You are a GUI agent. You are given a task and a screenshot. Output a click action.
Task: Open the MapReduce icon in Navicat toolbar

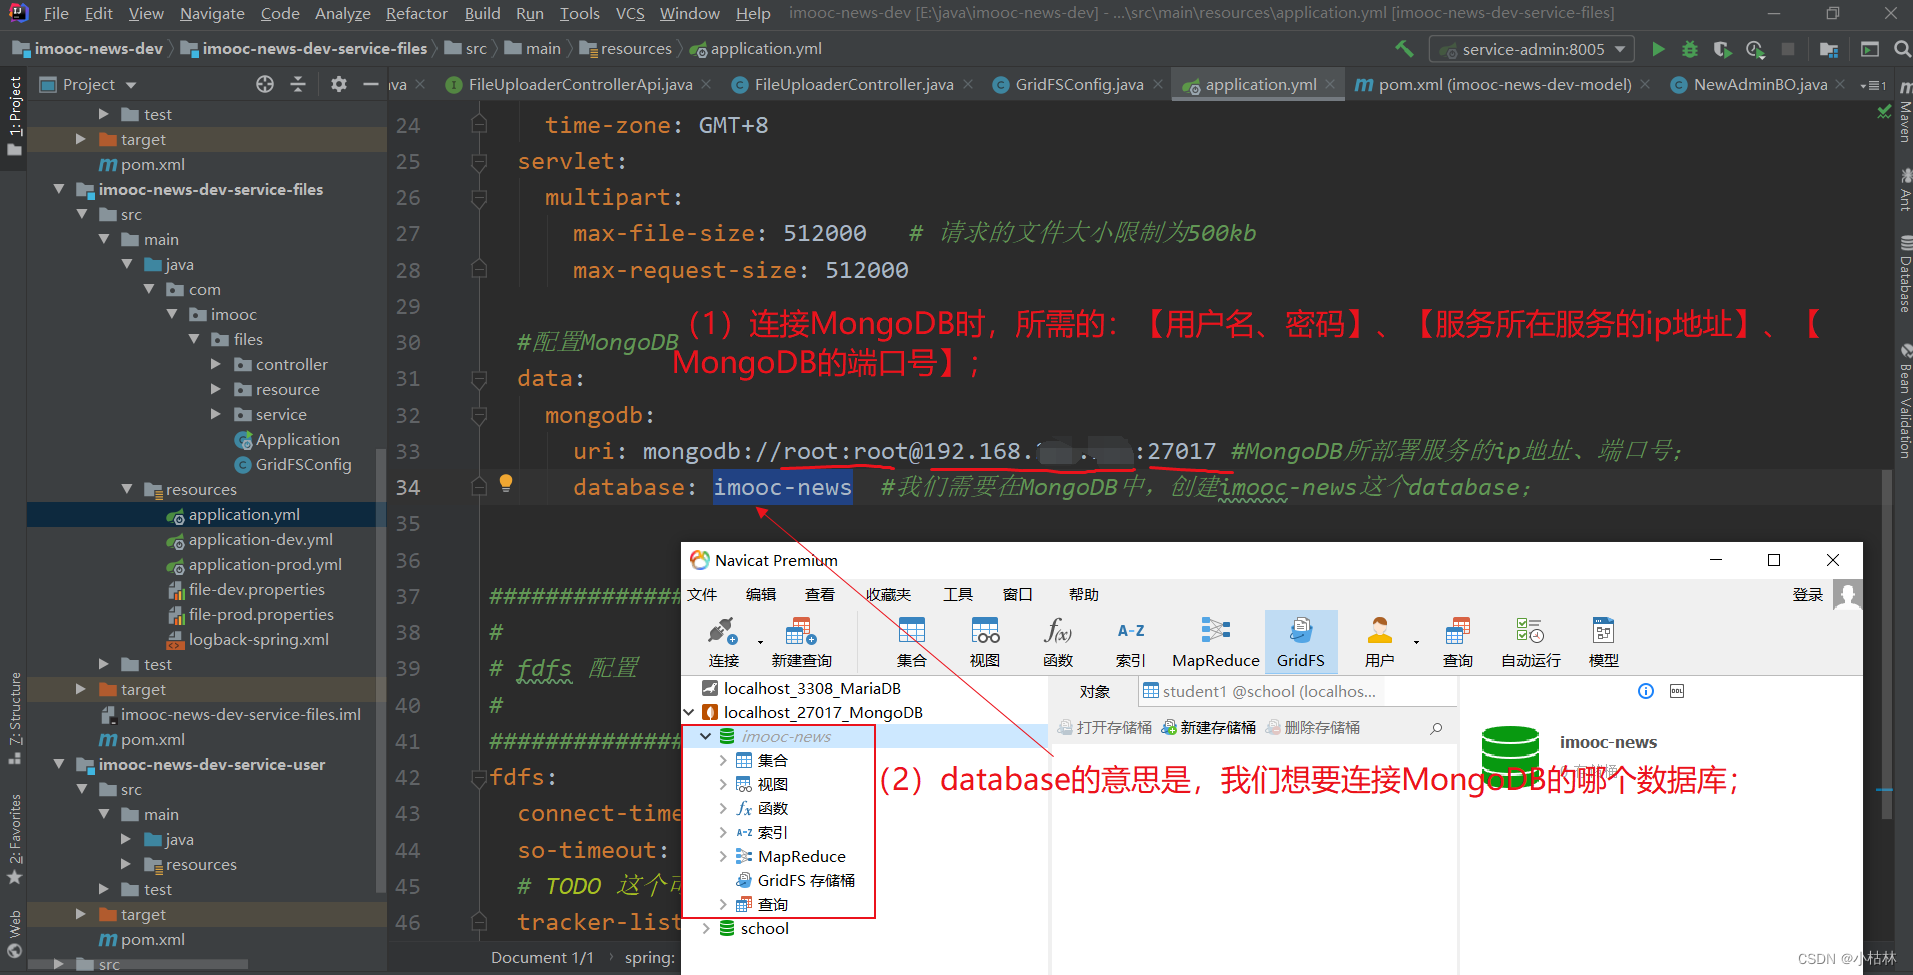pos(1215,641)
